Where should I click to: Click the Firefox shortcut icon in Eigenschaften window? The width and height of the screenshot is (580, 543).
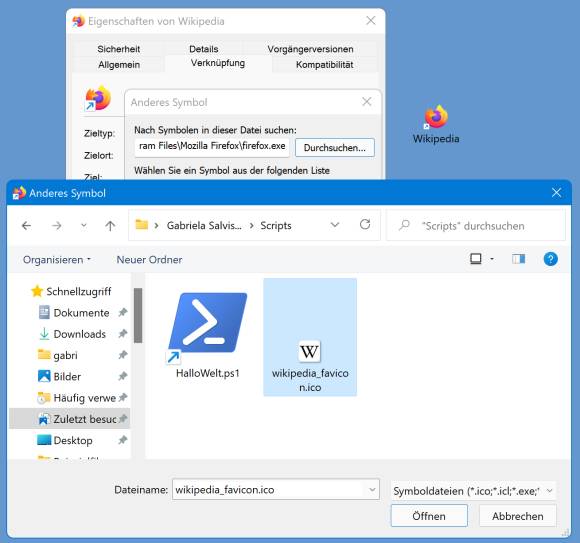(x=98, y=99)
